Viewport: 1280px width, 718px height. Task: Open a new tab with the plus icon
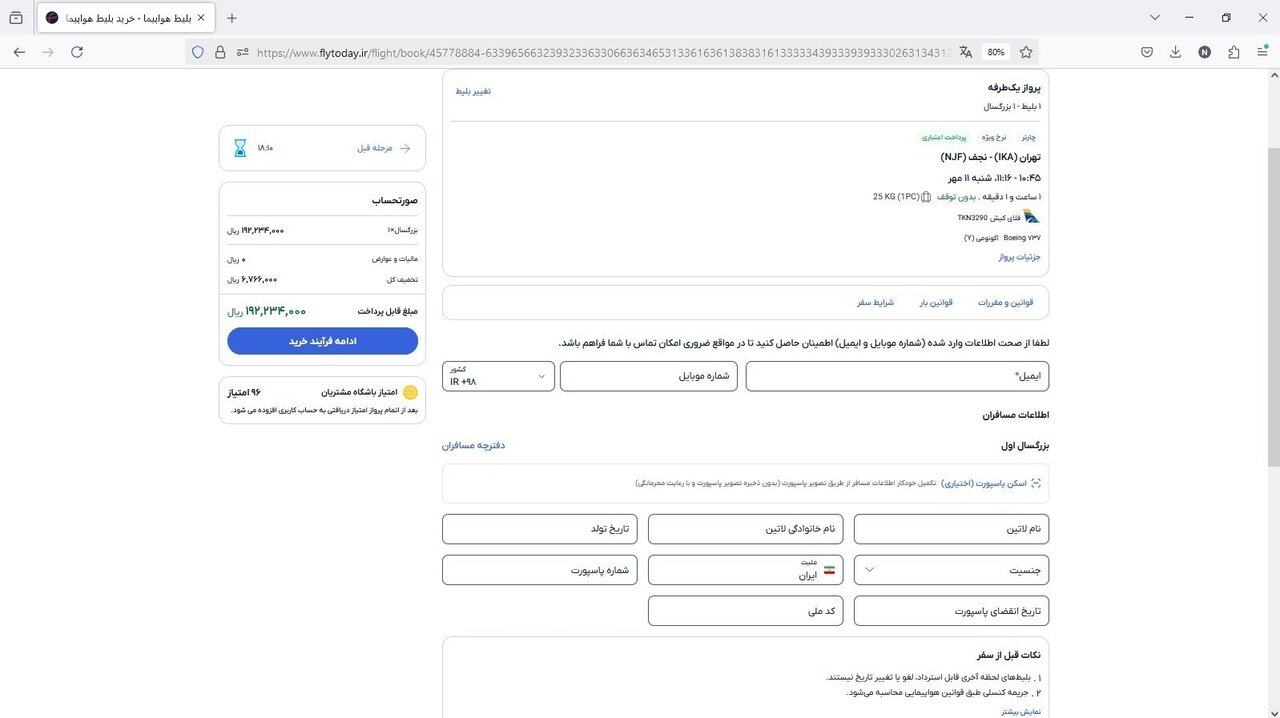tap(232, 18)
